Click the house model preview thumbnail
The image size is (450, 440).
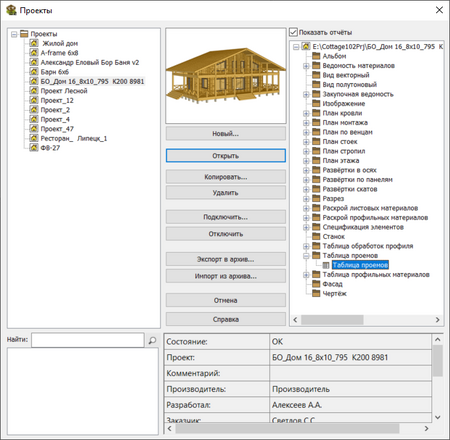(226, 76)
